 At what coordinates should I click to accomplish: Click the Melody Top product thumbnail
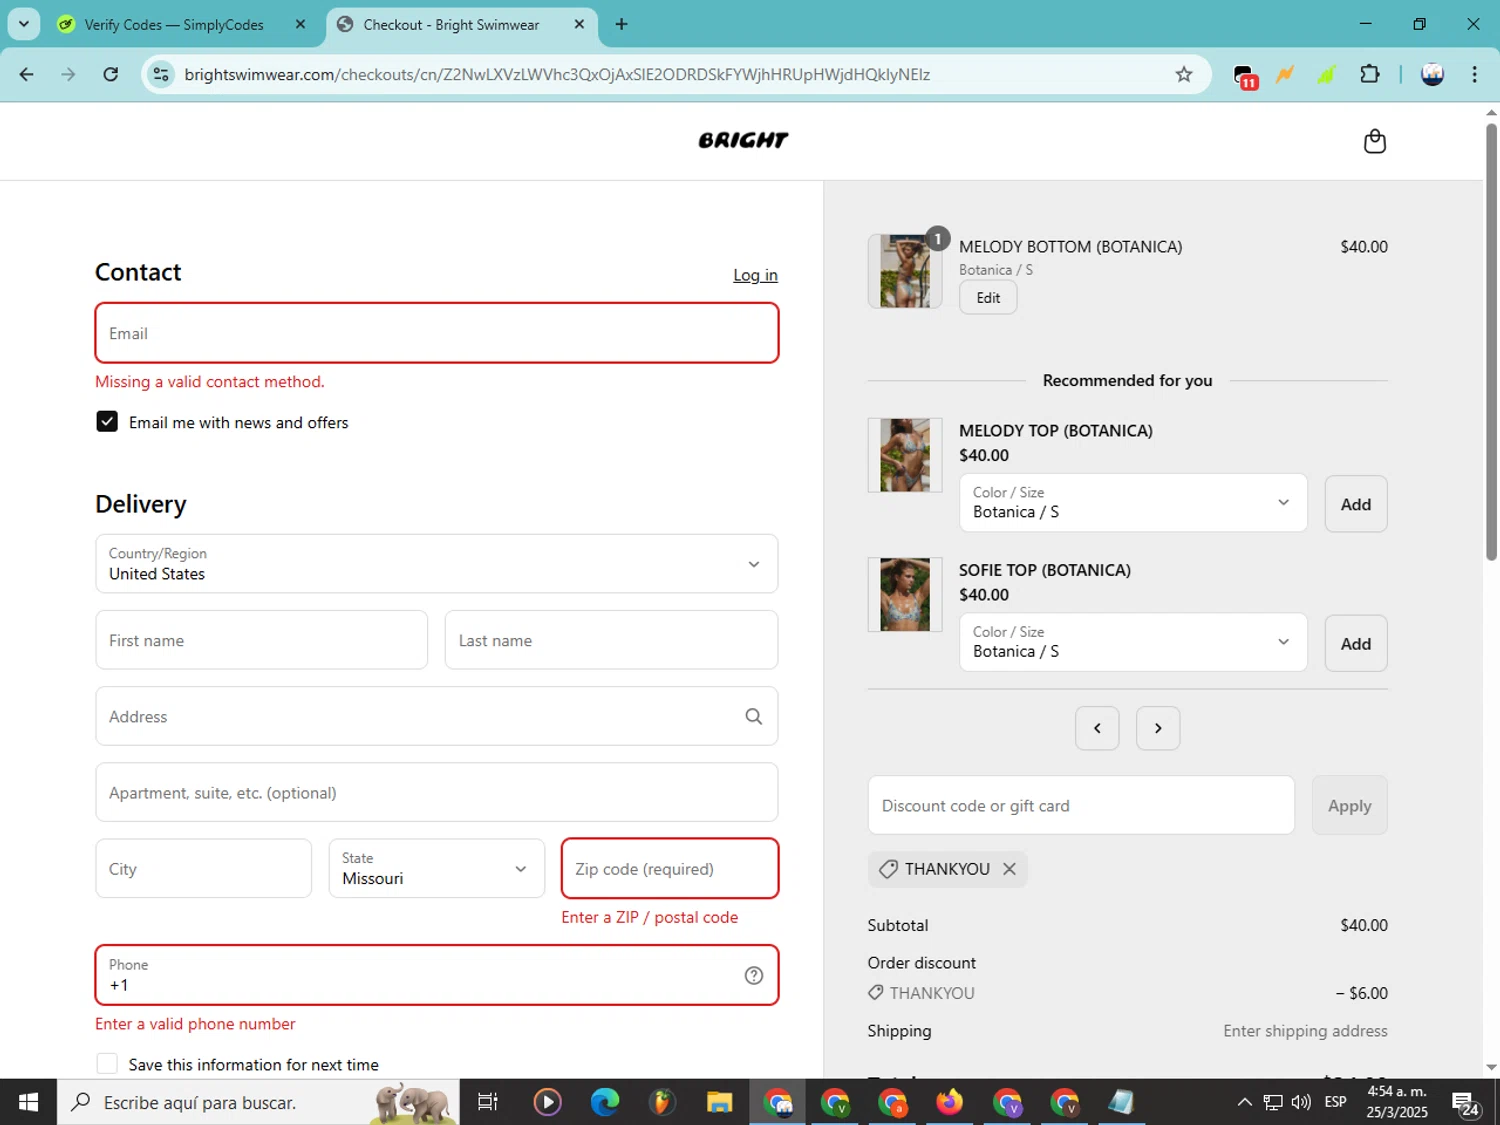(905, 455)
